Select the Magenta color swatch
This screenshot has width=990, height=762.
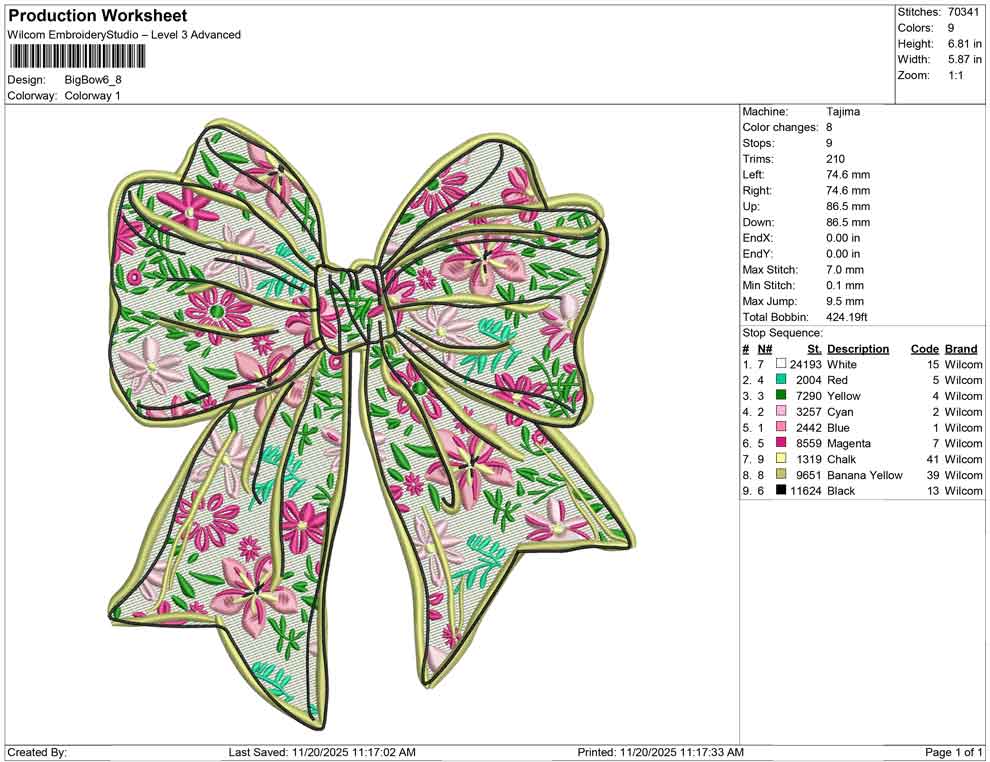click(781, 443)
